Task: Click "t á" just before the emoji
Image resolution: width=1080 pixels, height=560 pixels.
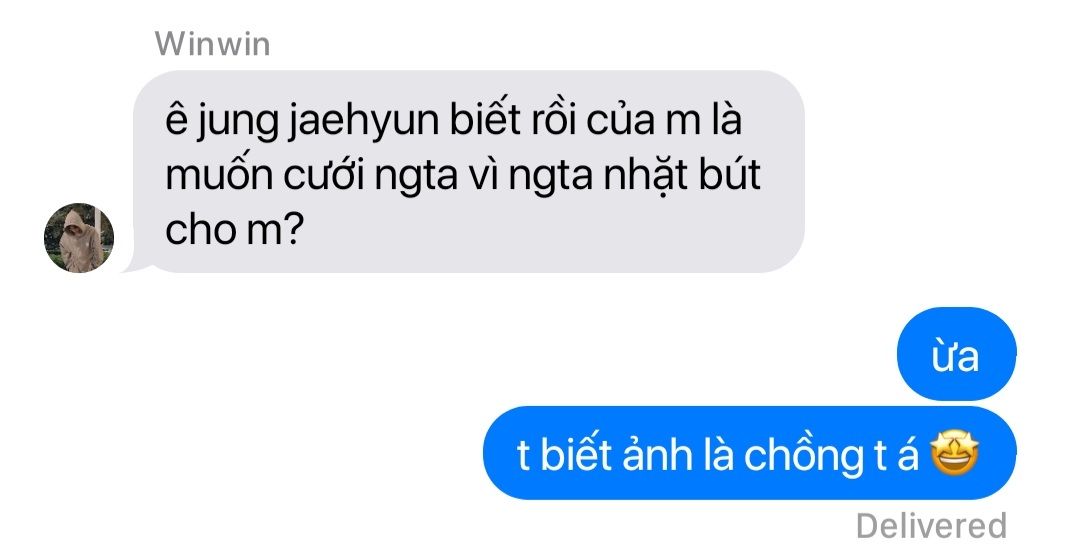Action: click(897, 454)
